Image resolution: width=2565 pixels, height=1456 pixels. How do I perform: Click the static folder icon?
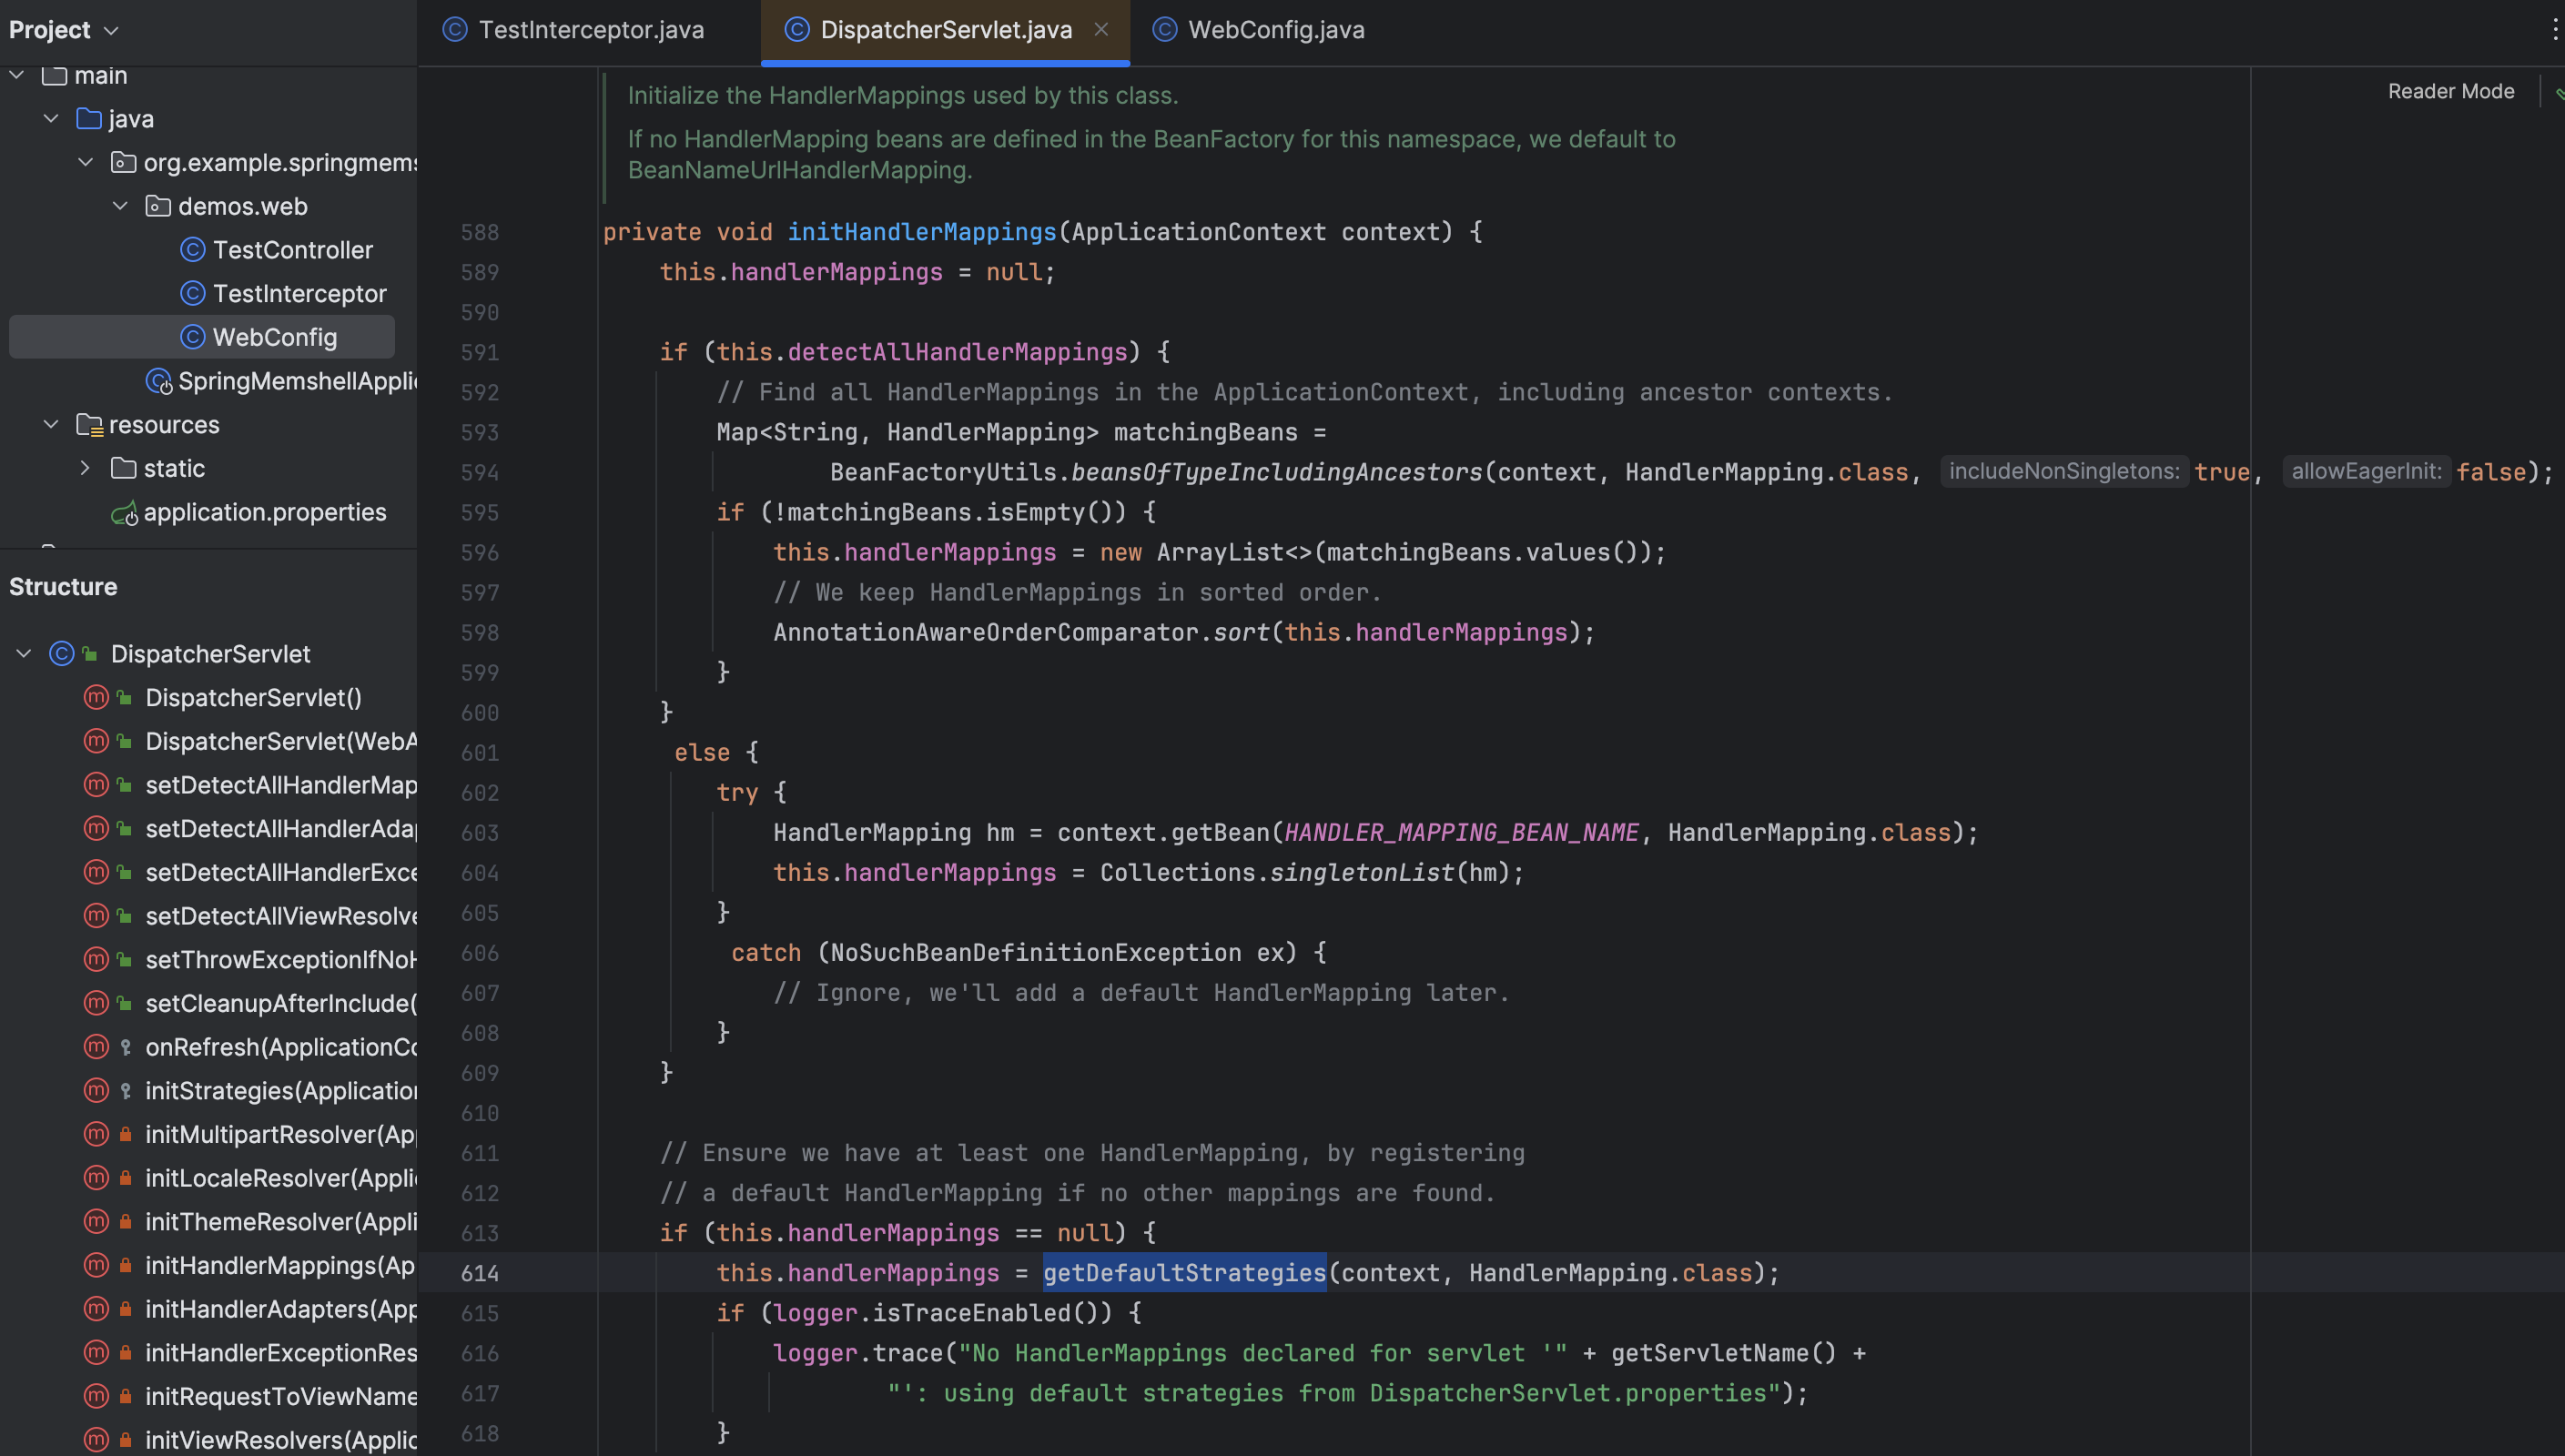click(x=124, y=468)
